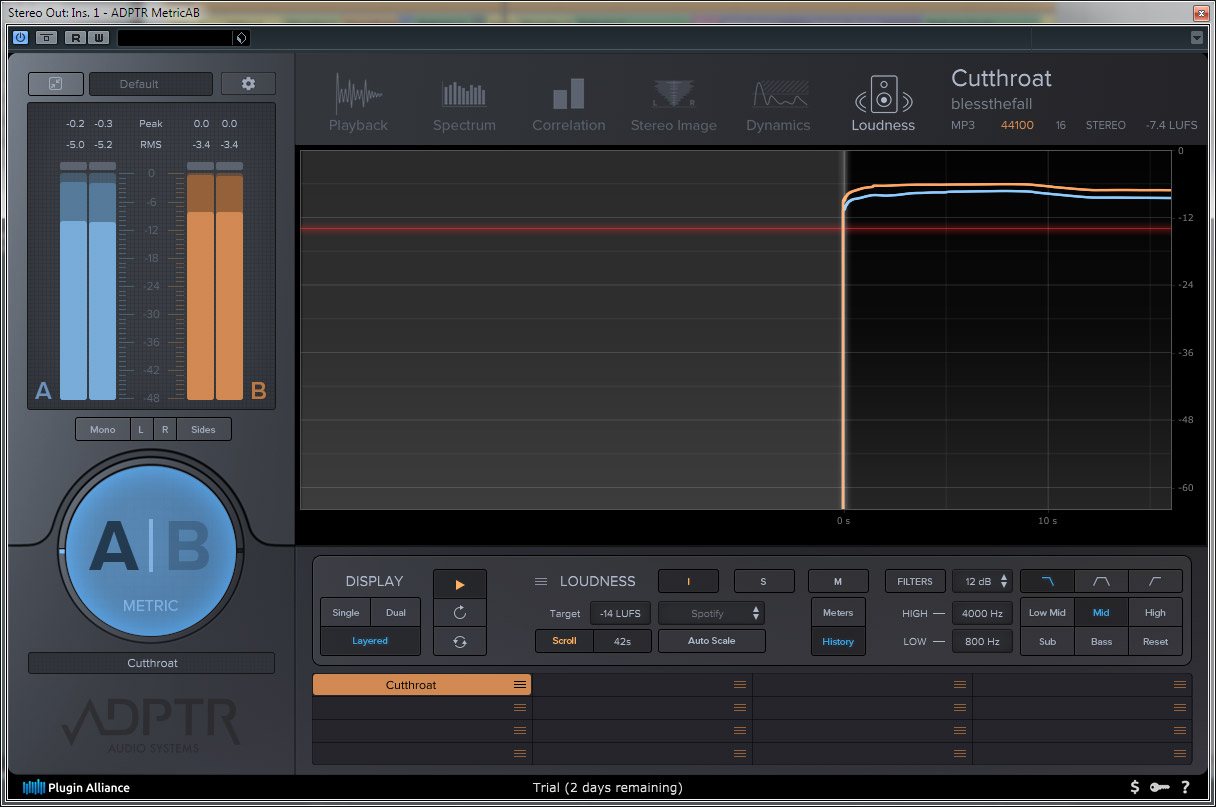Select the Mid filter preset
The image size is (1216, 807).
click(1101, 613)
